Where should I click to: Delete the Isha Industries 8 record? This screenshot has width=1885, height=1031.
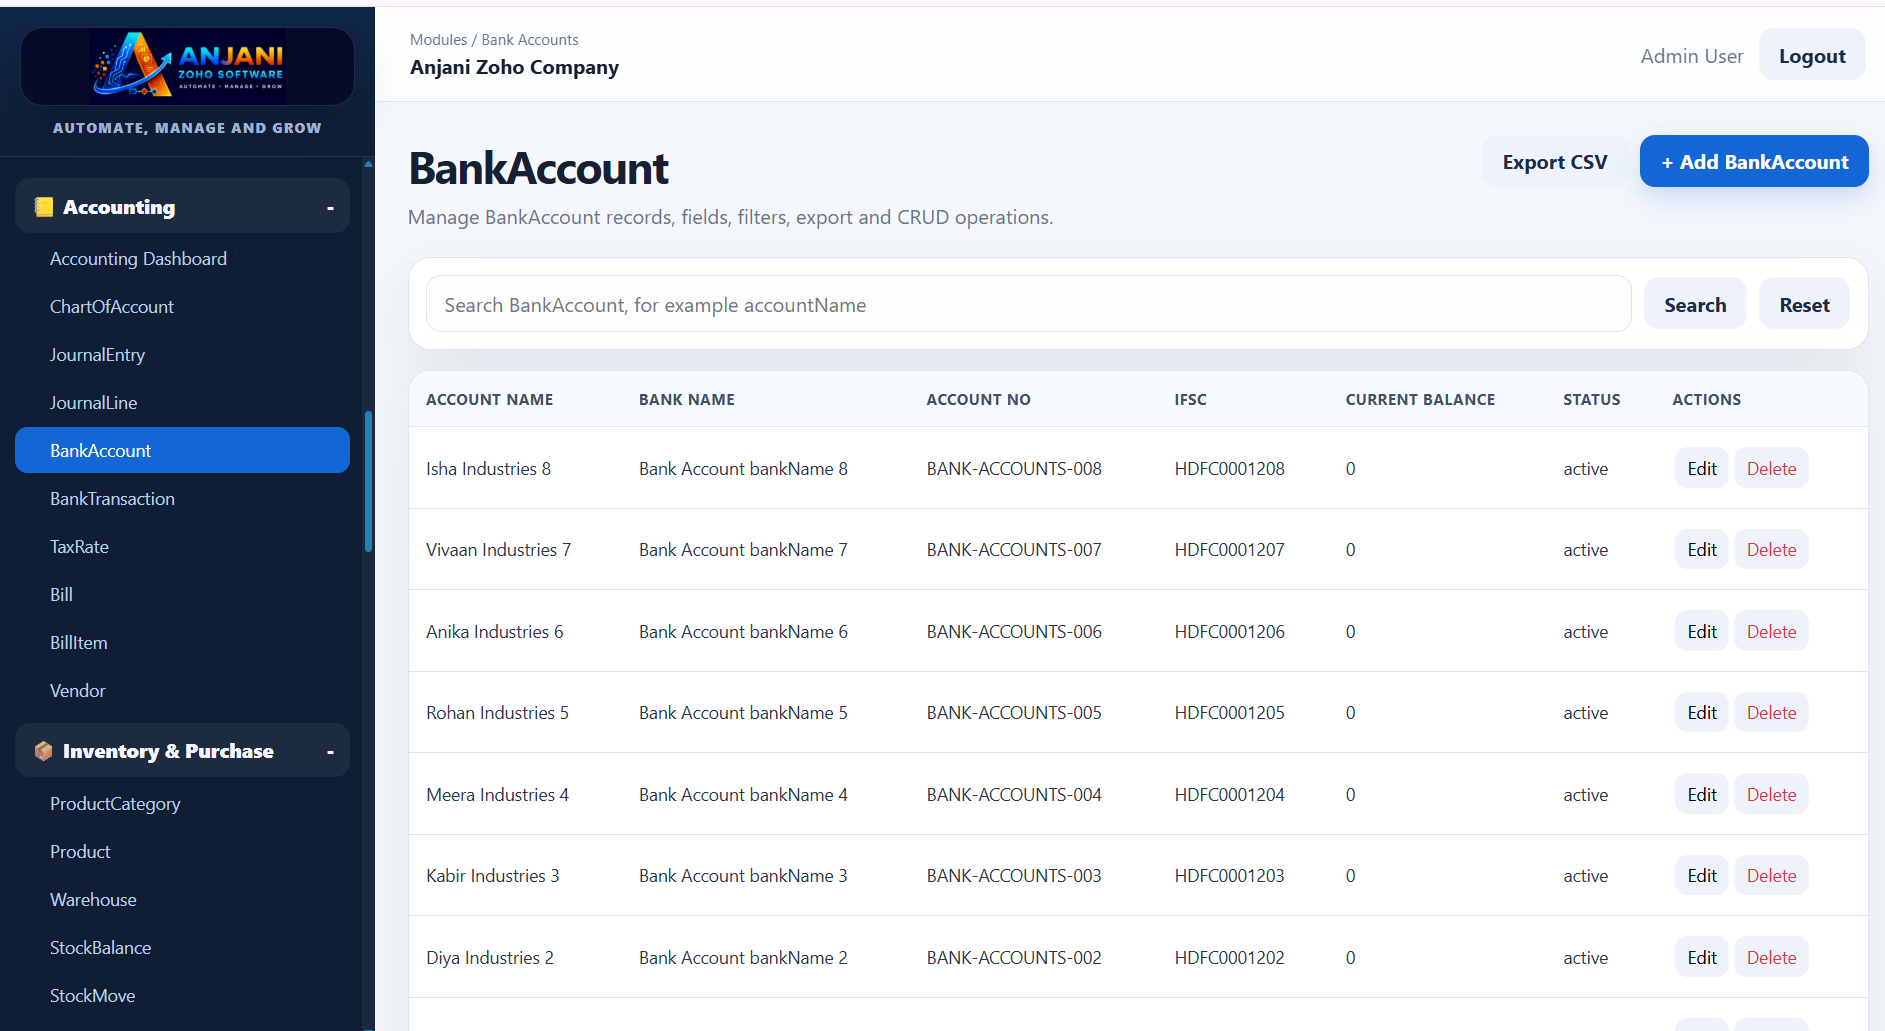[1771, 469]
